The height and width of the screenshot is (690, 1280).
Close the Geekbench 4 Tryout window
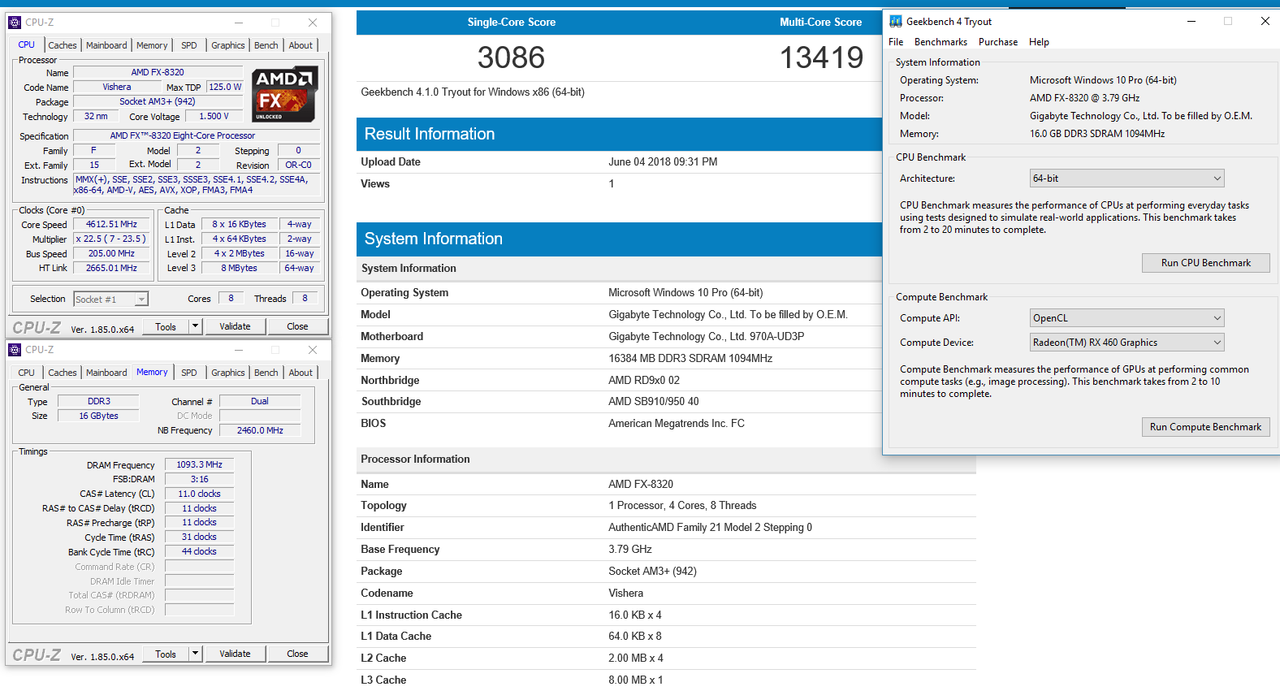tap(1267, 21)
